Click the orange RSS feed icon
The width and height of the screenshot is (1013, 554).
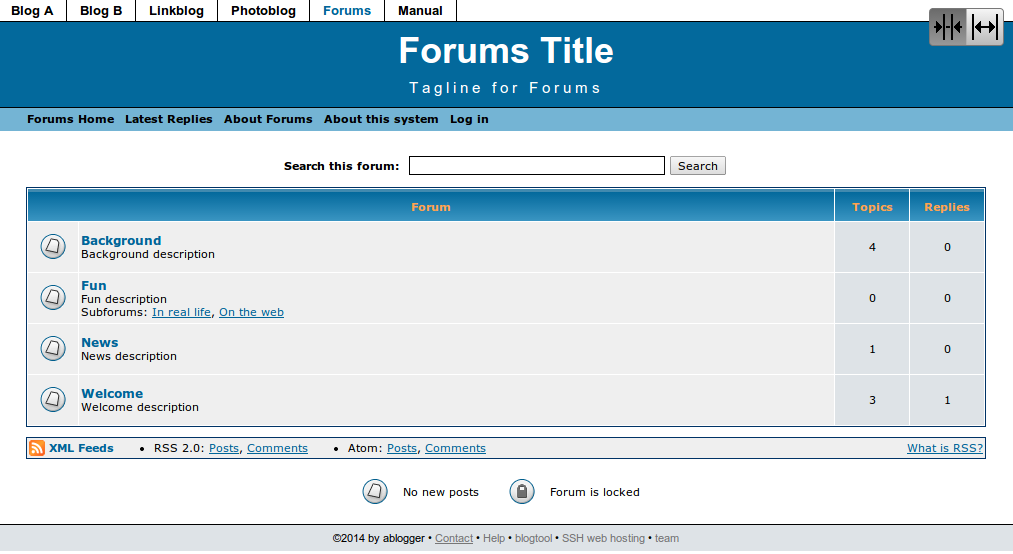pyautogui.click(x=37, y=448)
